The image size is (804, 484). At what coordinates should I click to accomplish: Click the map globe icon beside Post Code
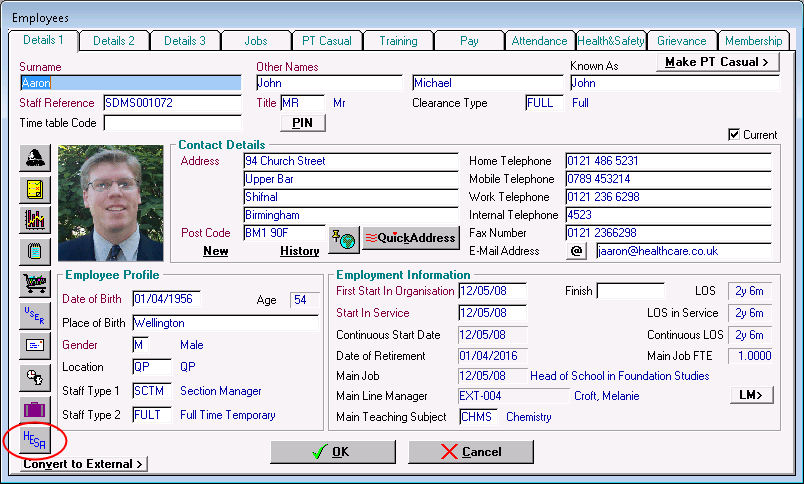pyautogui.click(x=344, y=239)
